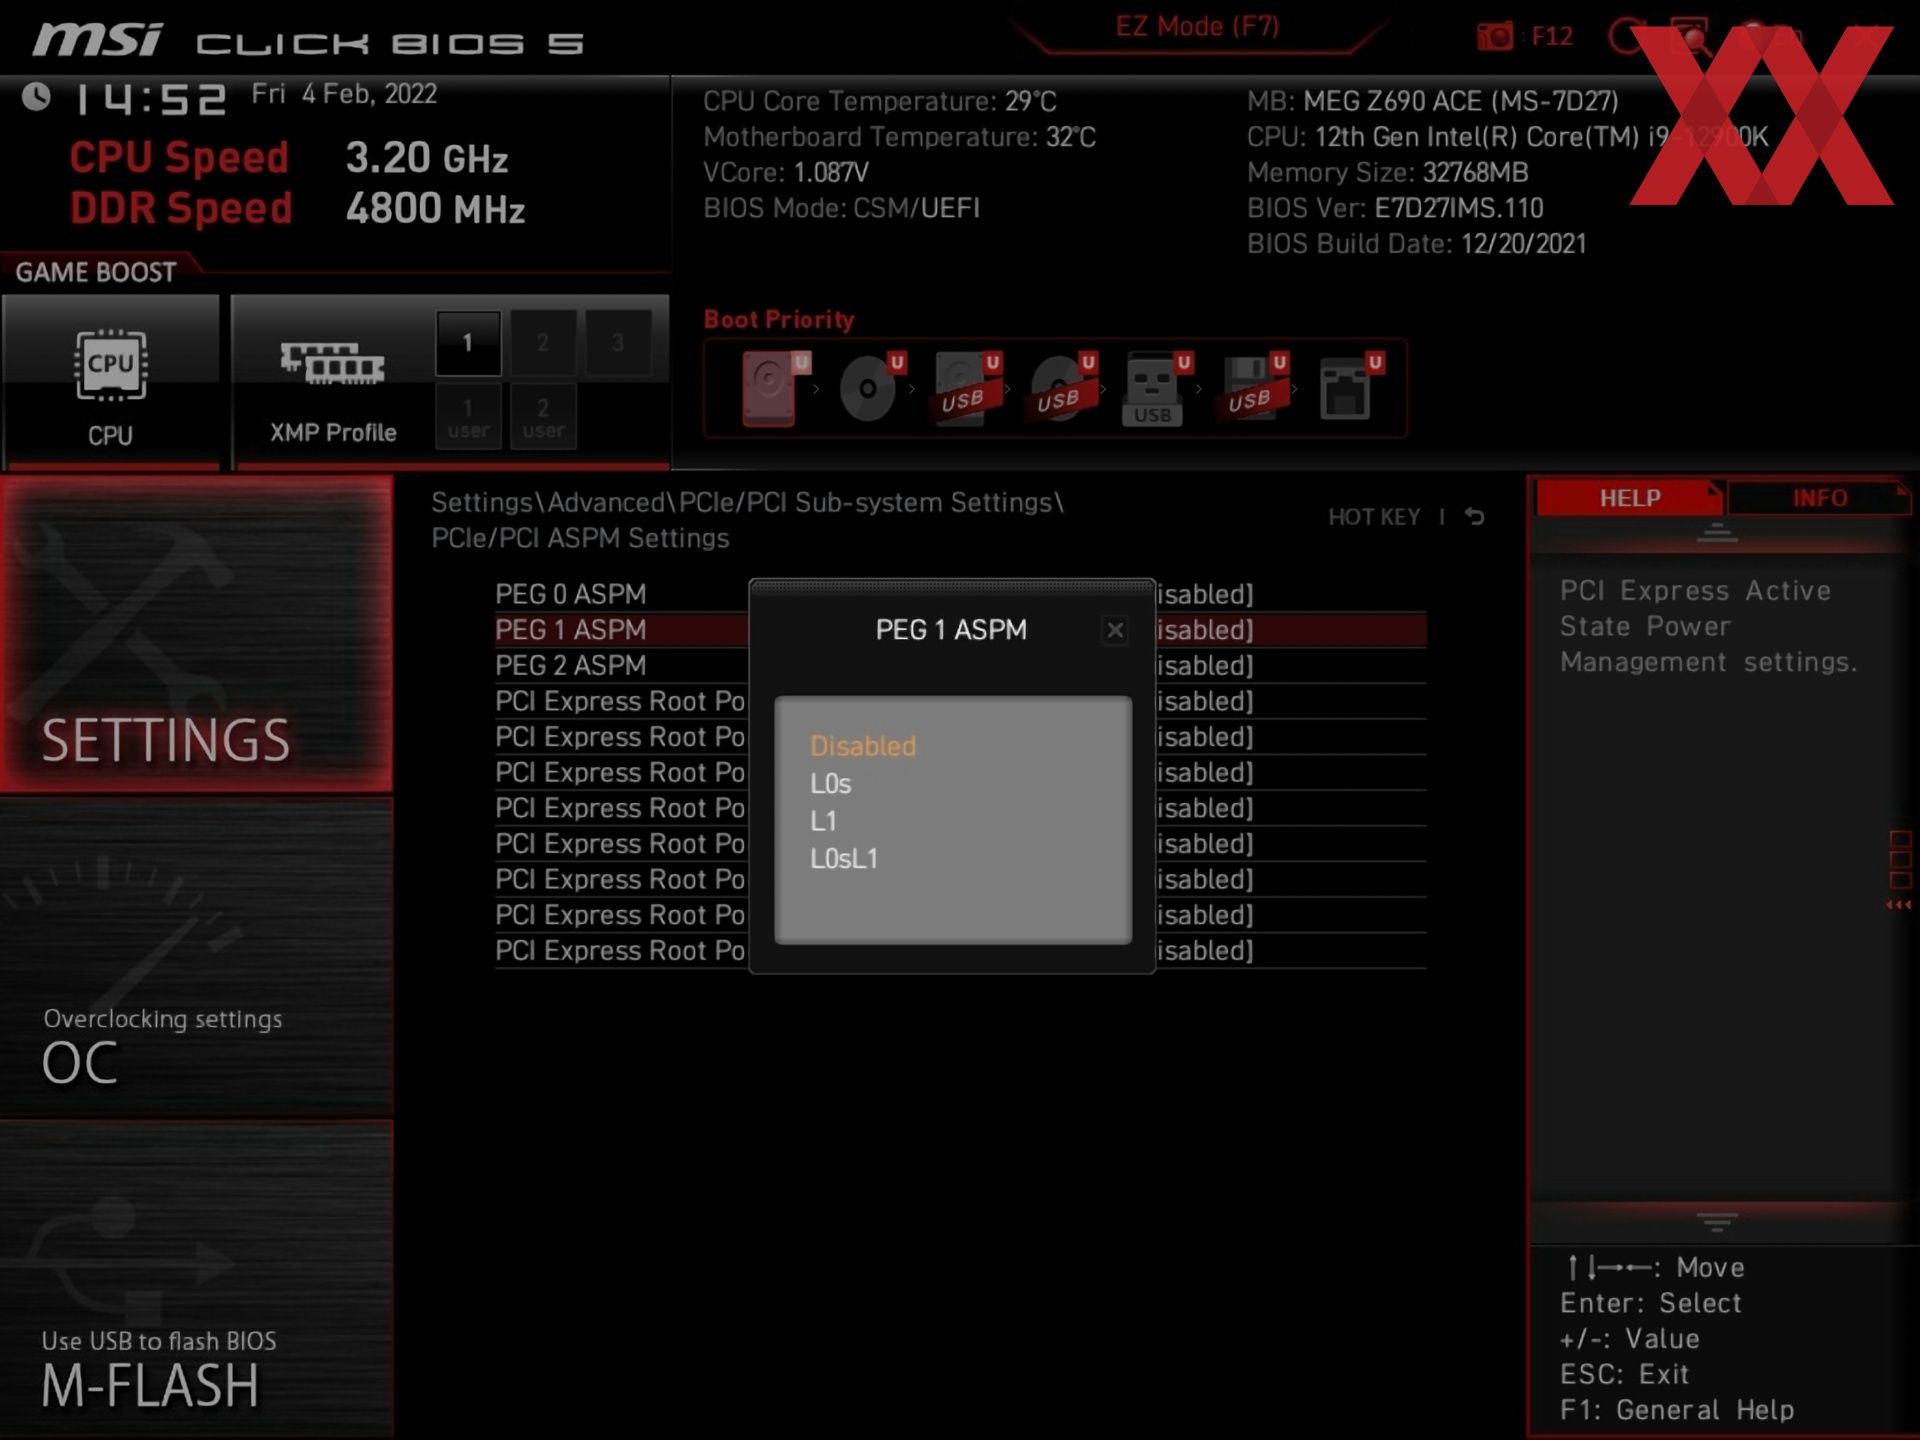
Task: Click the USB hard disk boot icon
Action: [966, 388]
